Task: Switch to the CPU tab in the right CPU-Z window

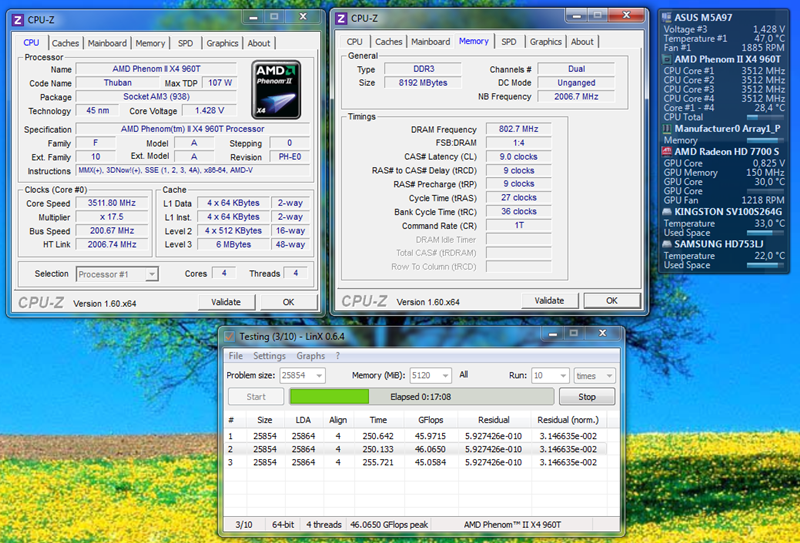Action: [x=355, y=42]
